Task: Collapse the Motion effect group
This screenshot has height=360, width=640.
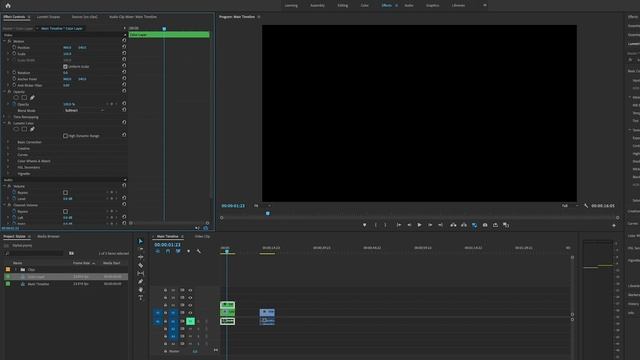Action: (x=5, y=41)
